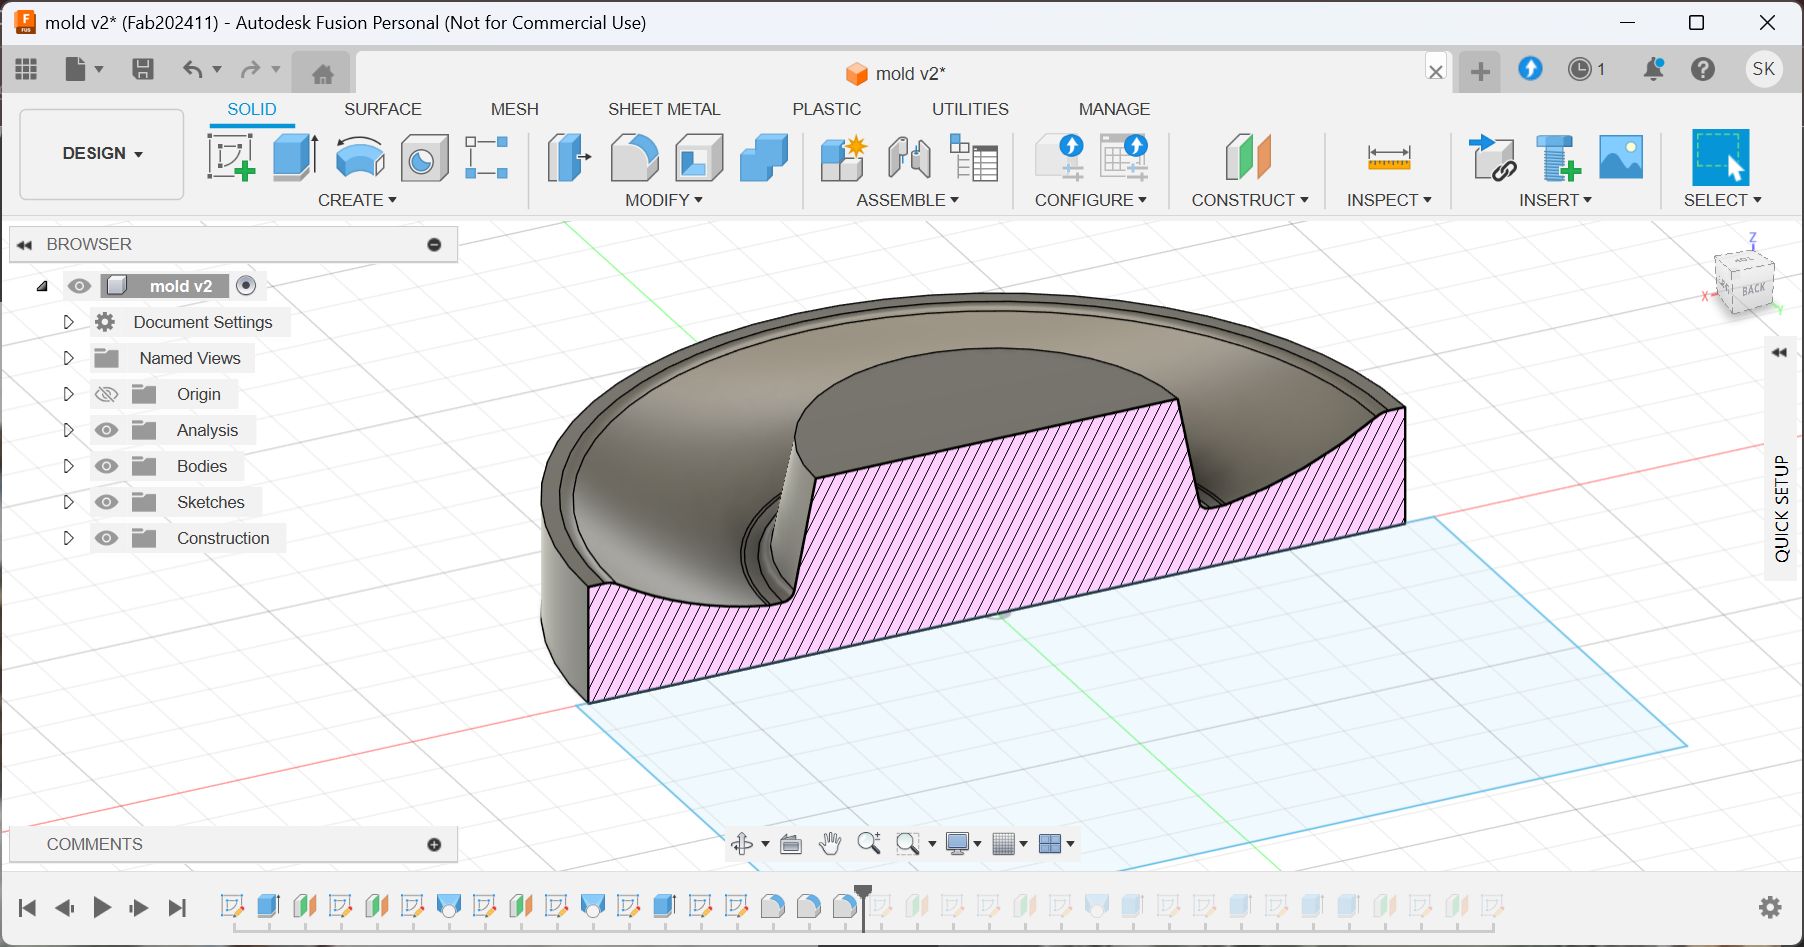1804x947 pixels.
Task: Open the CREATE dropdown menu
Action: click(x=357, y=200)
